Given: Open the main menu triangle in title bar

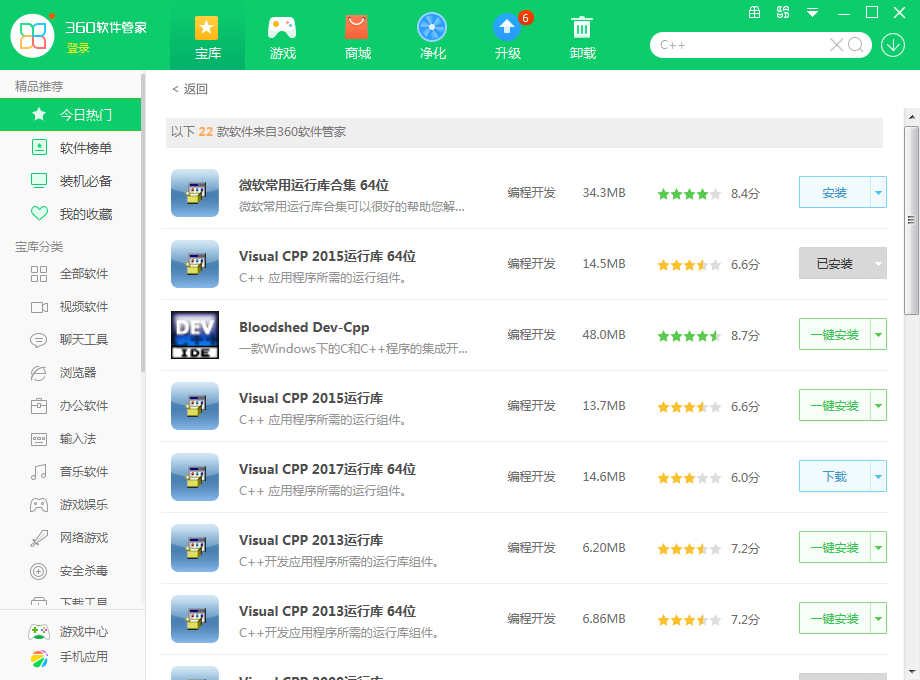Looking at the screenshot, I should (x=812, y=12).
